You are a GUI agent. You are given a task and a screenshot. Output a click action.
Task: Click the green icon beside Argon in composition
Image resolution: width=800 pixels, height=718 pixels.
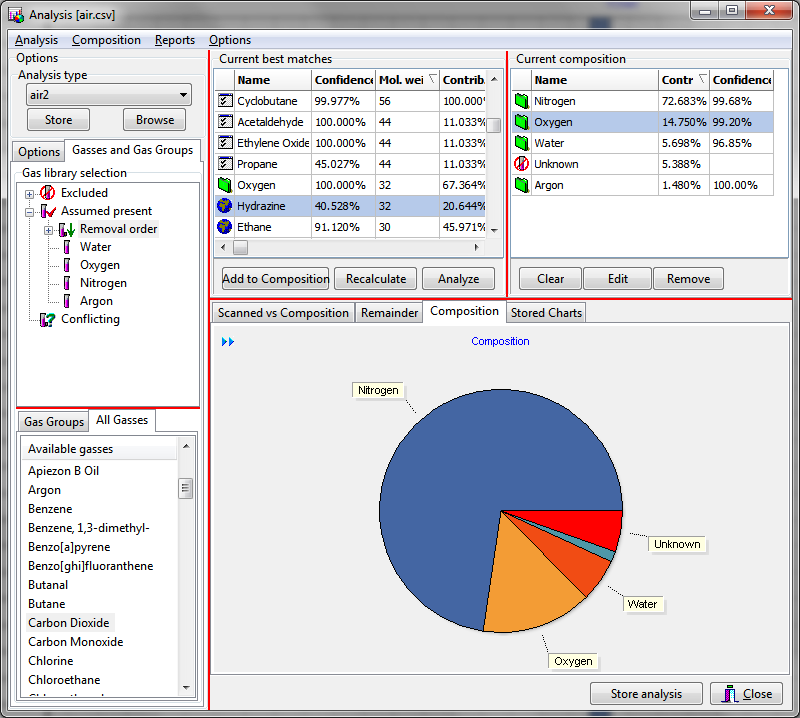coord(521,185)
